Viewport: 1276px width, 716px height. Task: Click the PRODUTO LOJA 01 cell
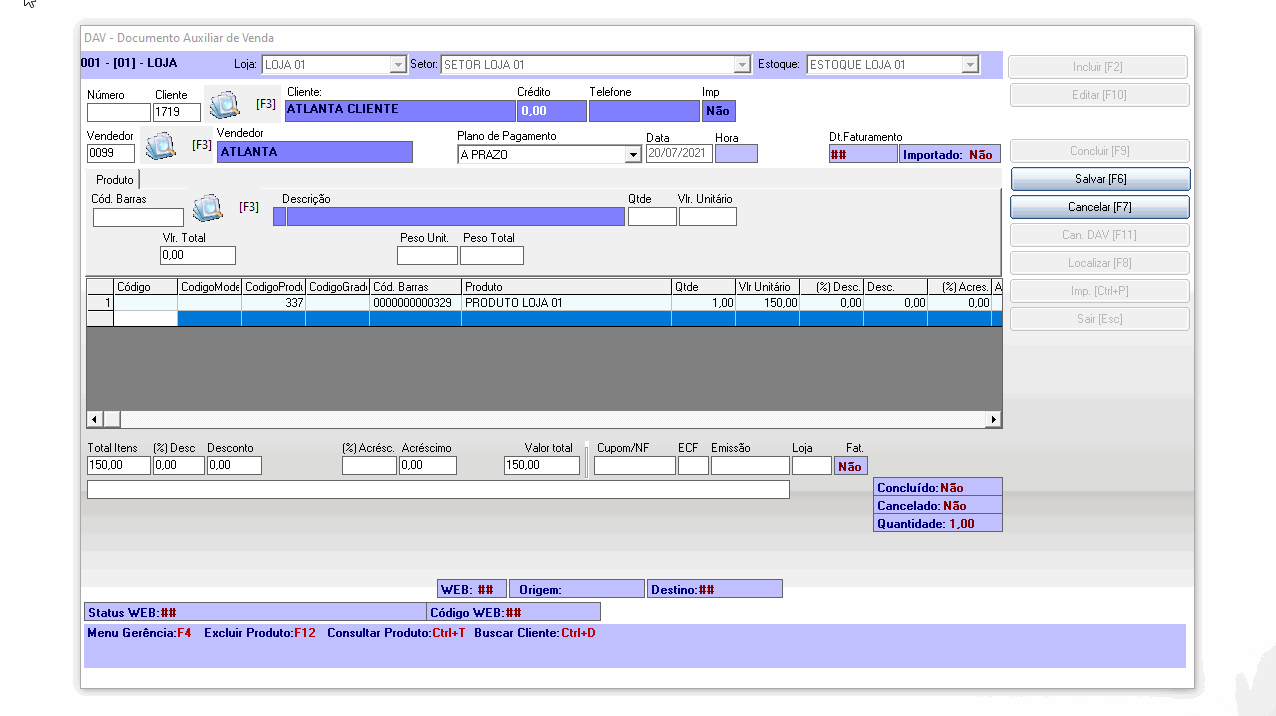[x=567, y=303]
